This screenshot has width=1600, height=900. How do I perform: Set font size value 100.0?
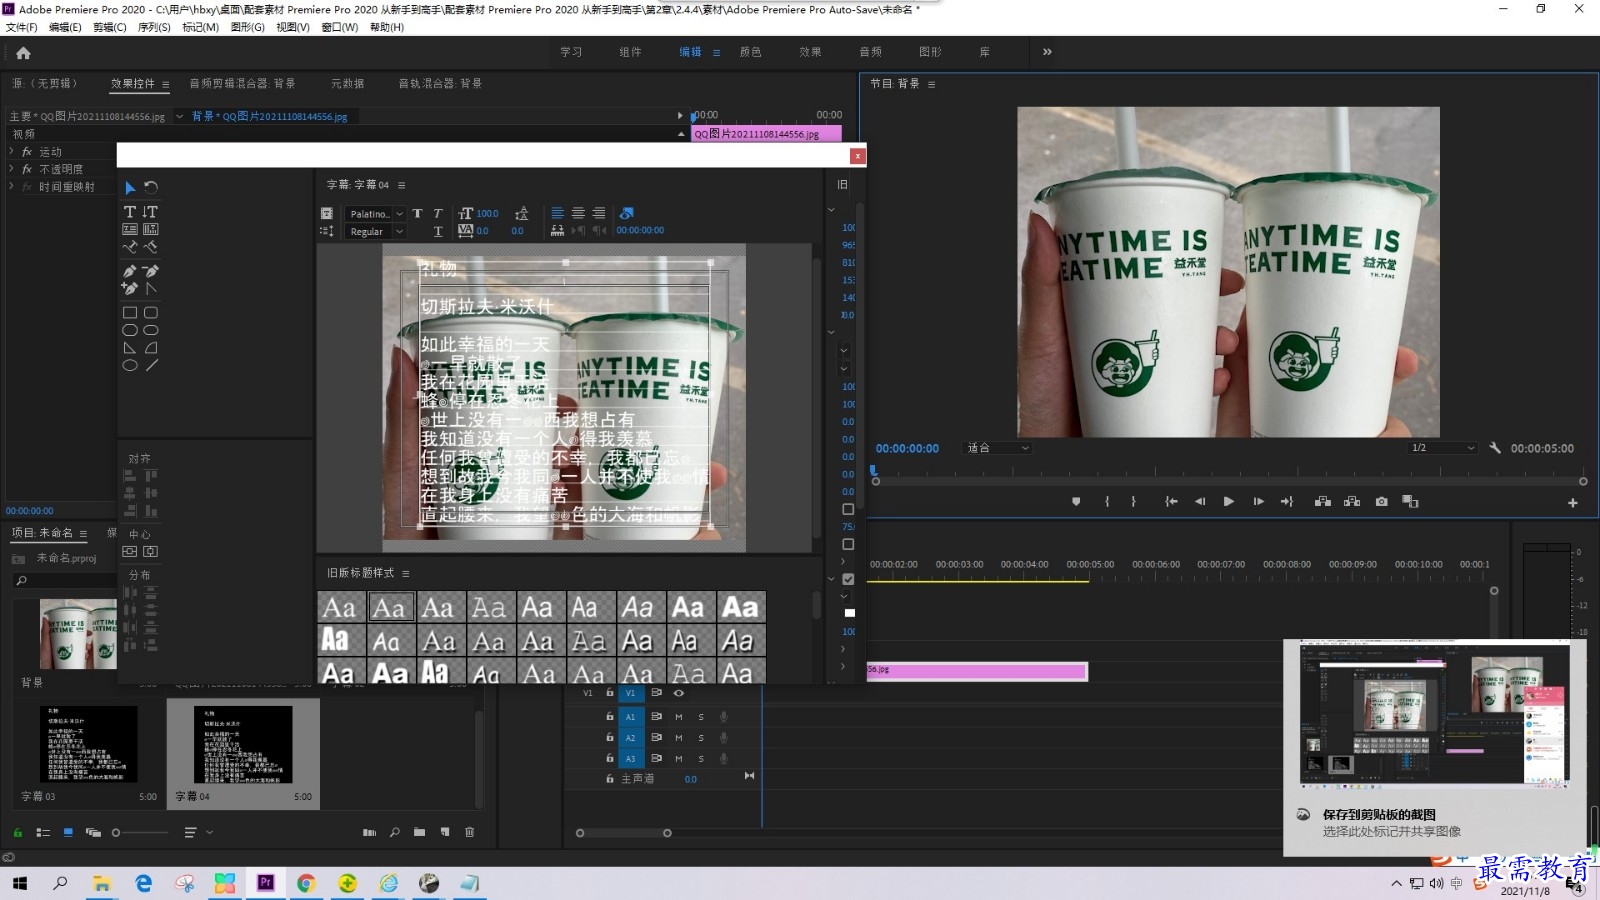click(x=487, y=214)
